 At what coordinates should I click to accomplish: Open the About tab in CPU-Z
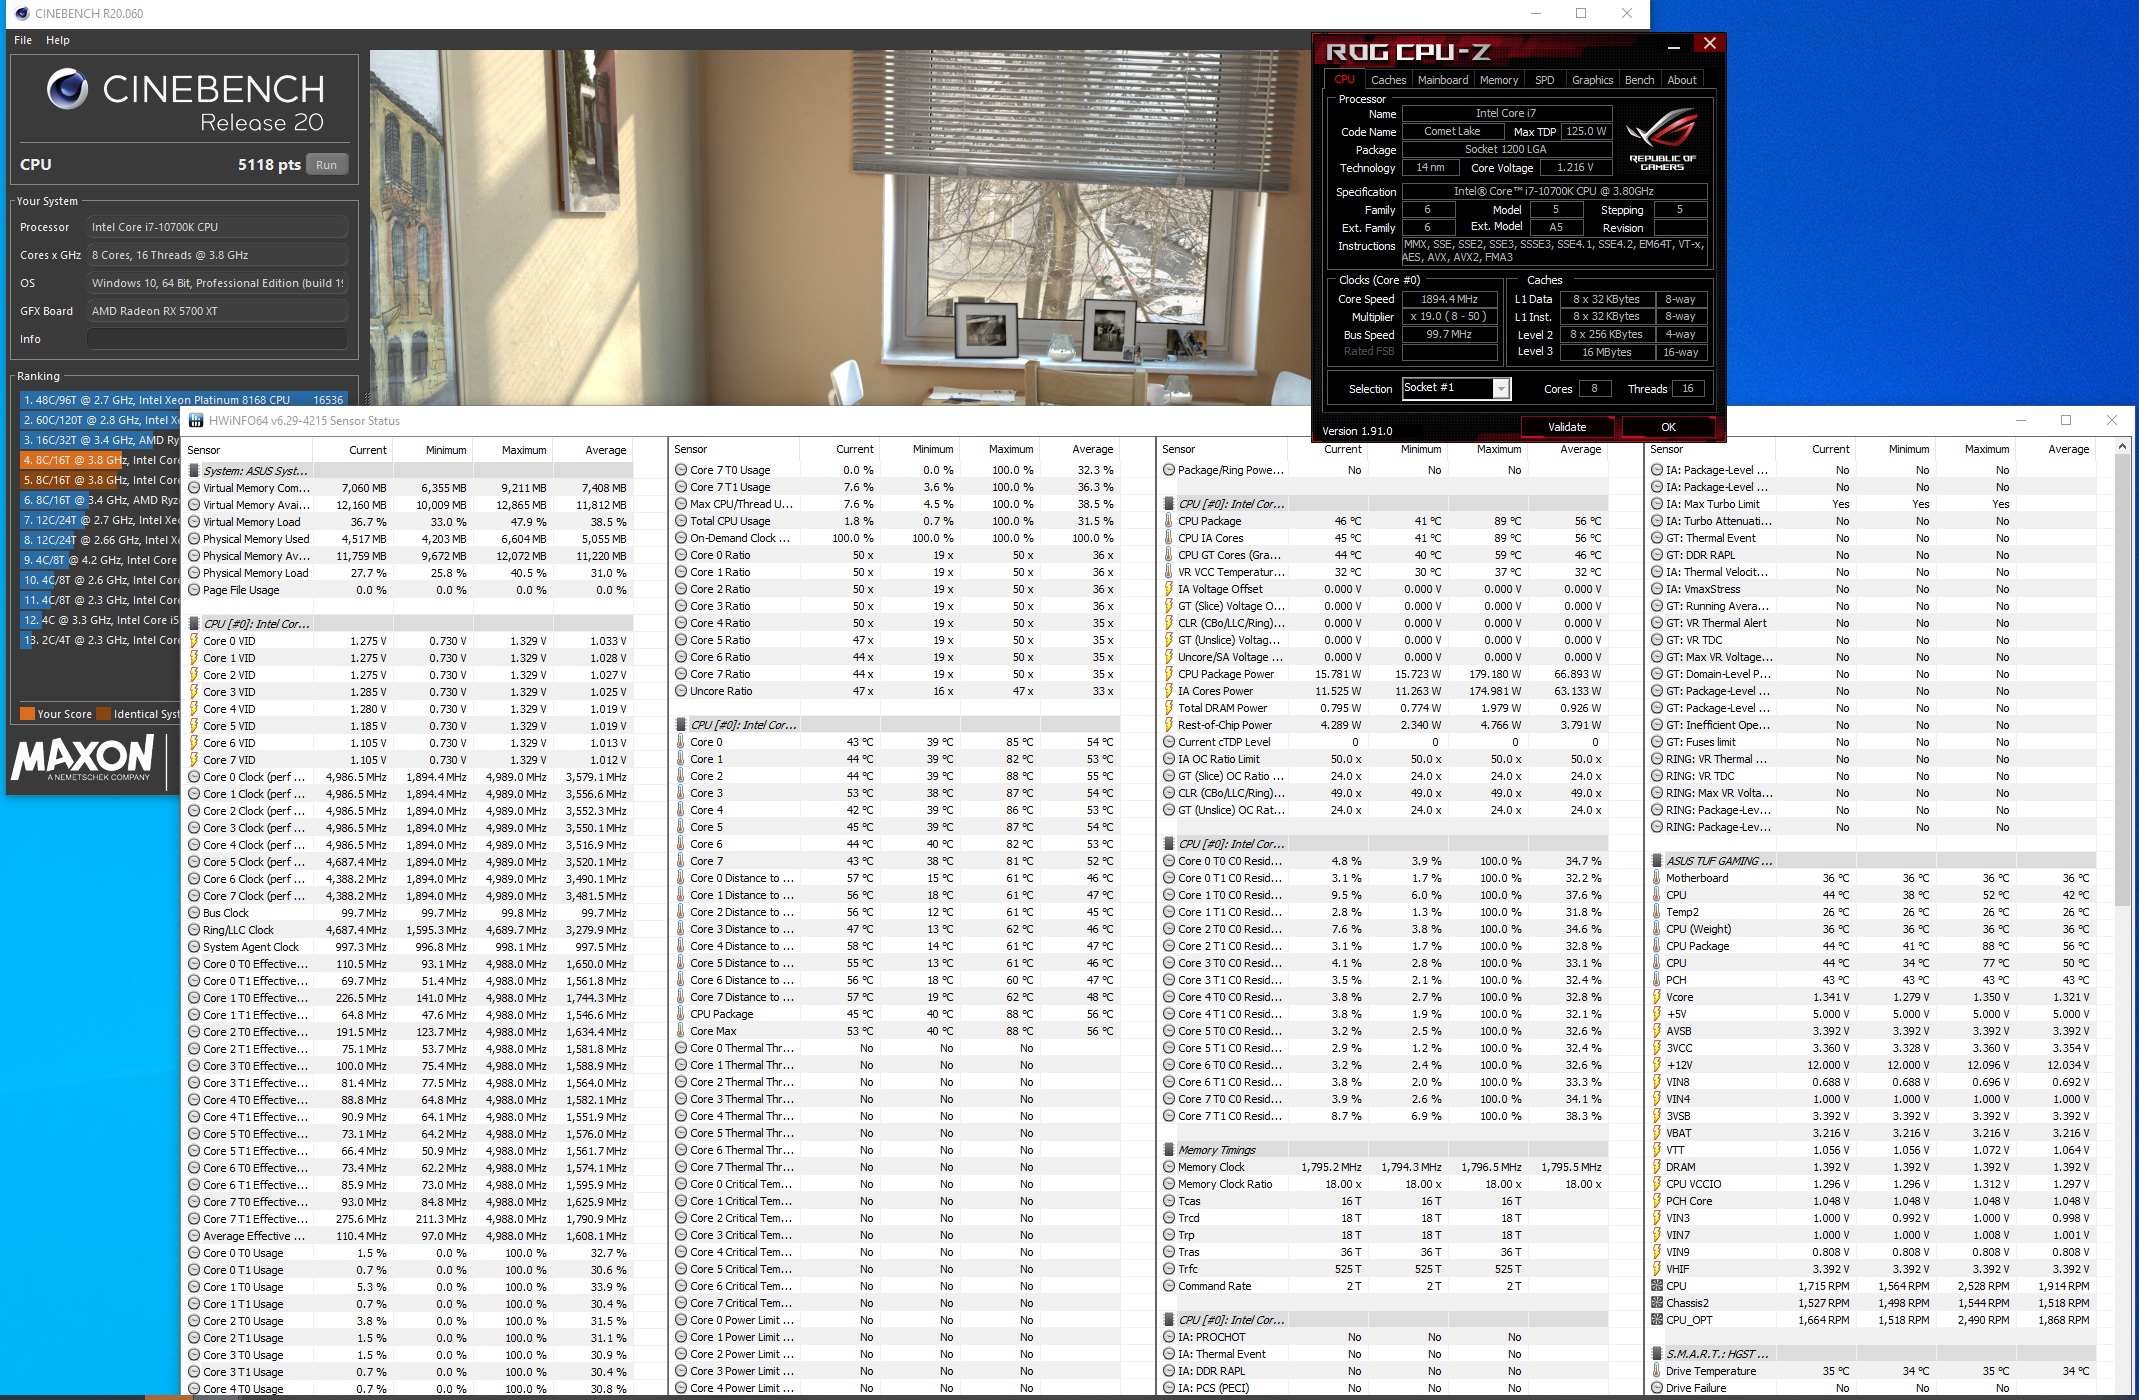(1682, 80)
